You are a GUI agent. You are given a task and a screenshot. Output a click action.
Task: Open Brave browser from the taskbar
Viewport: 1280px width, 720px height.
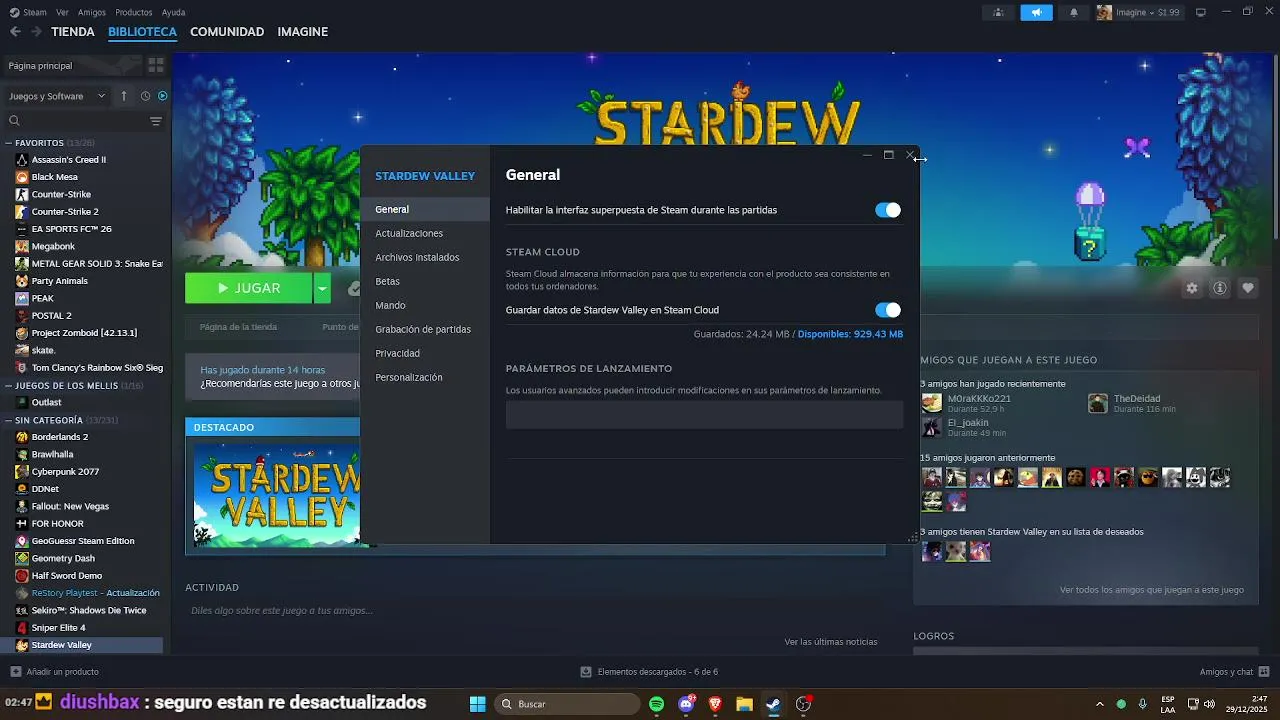[715, 704]
